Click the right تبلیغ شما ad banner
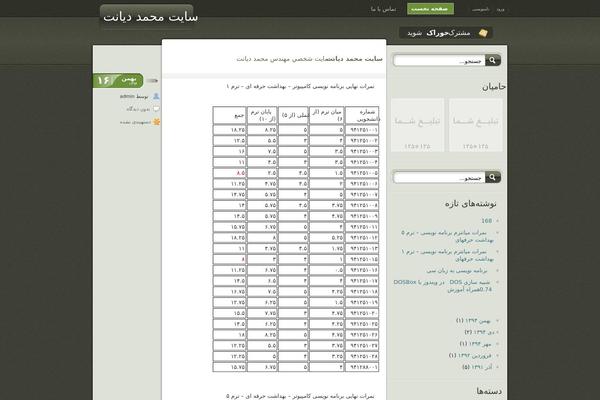The image size is (600, 400). pos(476,125)
